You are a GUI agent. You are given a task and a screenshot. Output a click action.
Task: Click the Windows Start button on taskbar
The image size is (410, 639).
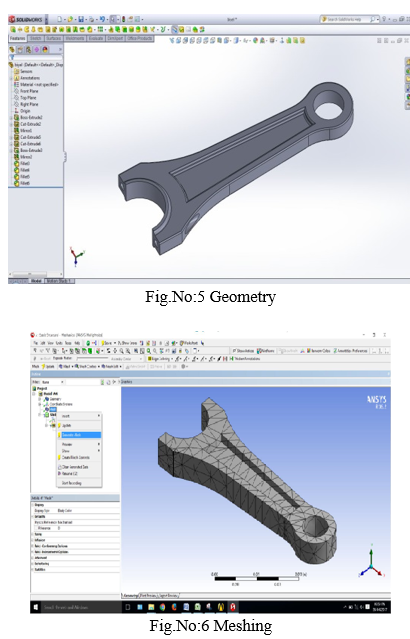click(x=36, y=607)
